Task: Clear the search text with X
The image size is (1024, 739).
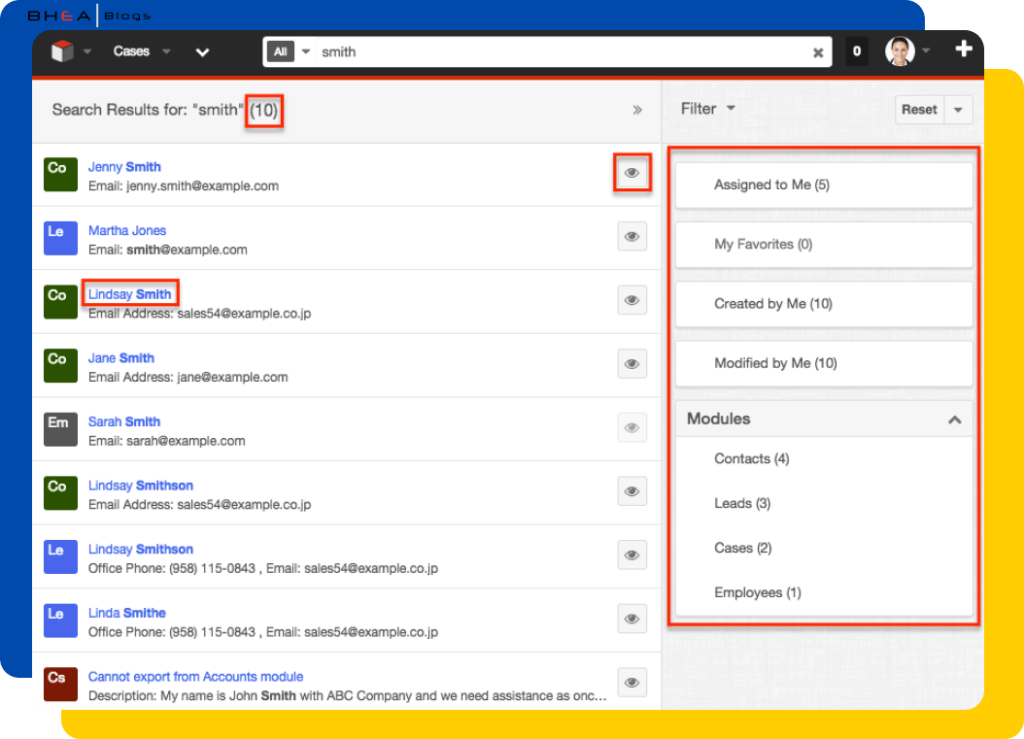Action: tap(818, 53)
